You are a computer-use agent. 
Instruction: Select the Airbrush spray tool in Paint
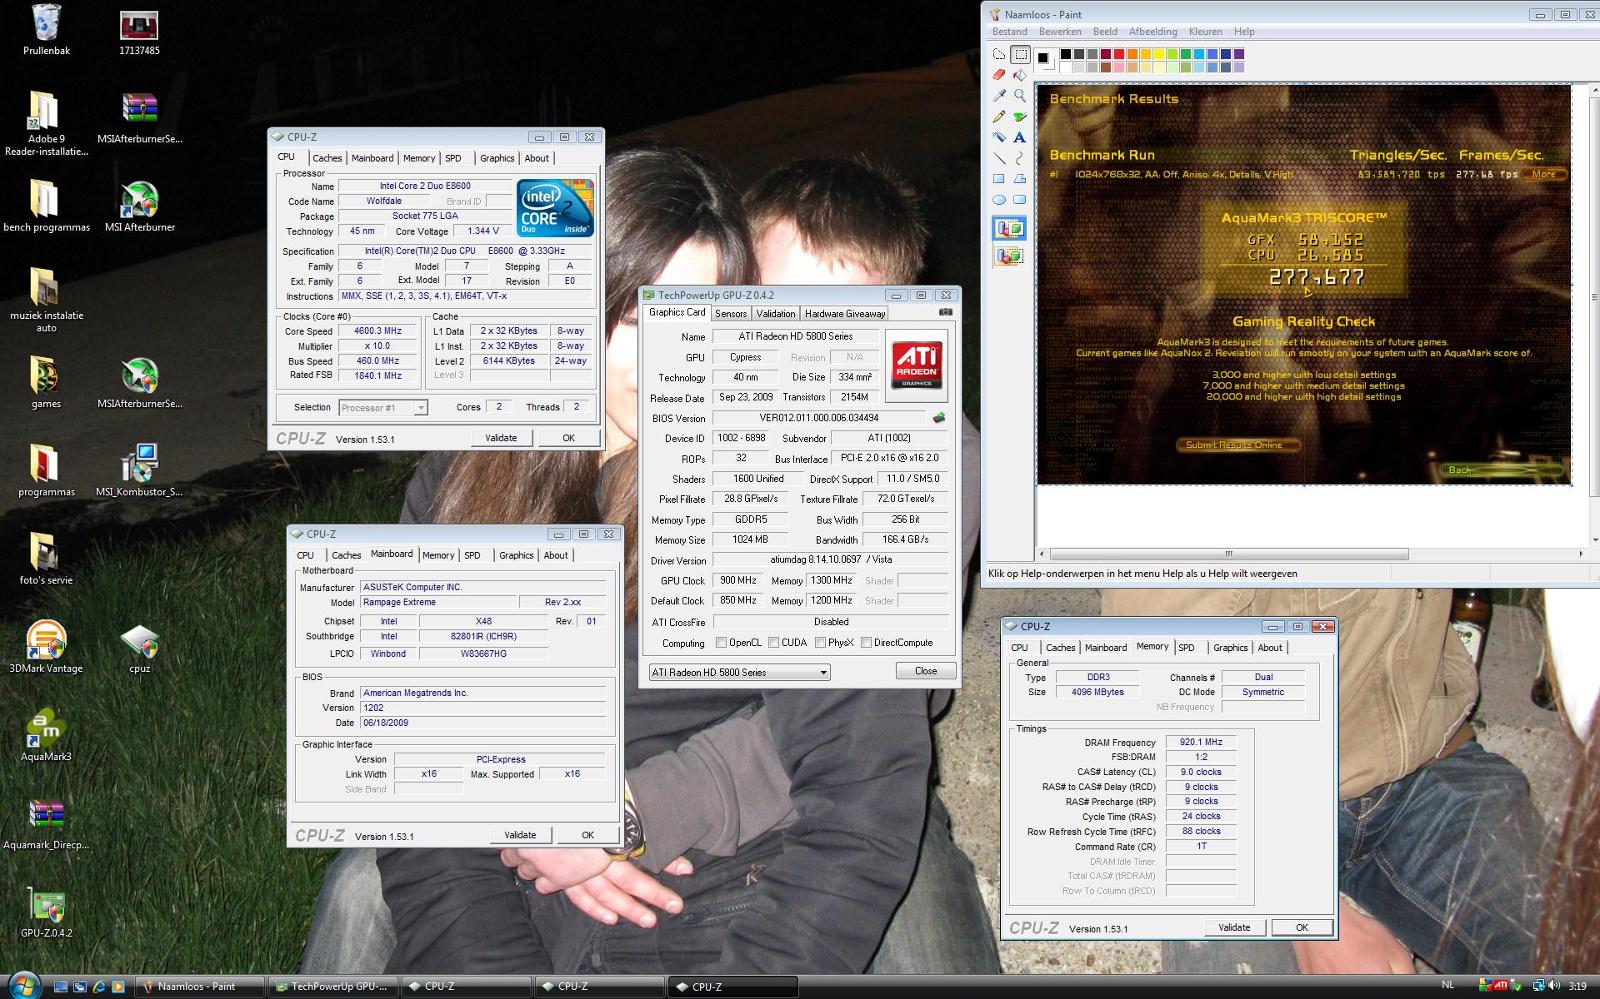pos(999,137)
